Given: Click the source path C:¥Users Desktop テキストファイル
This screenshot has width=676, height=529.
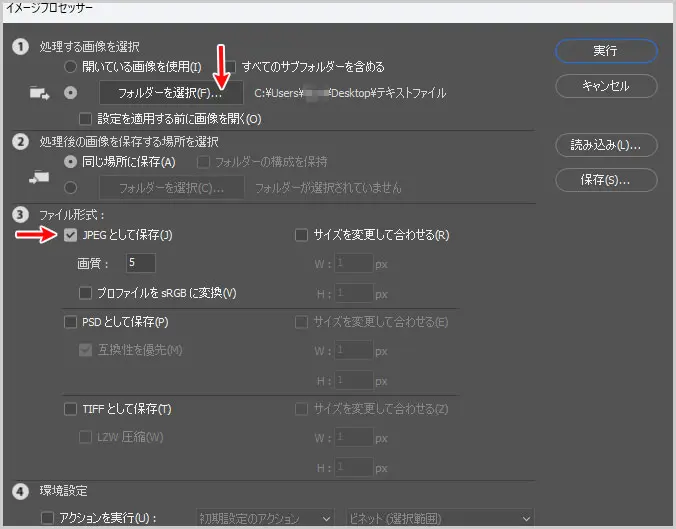Looking at the screenshot, I should point(350,93).
